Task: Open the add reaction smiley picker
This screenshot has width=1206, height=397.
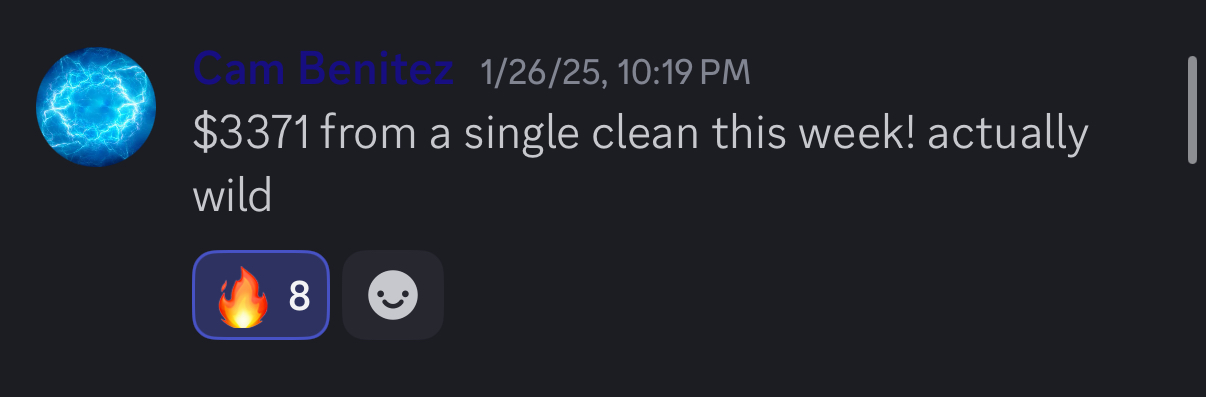Action: tap(393, 295)
